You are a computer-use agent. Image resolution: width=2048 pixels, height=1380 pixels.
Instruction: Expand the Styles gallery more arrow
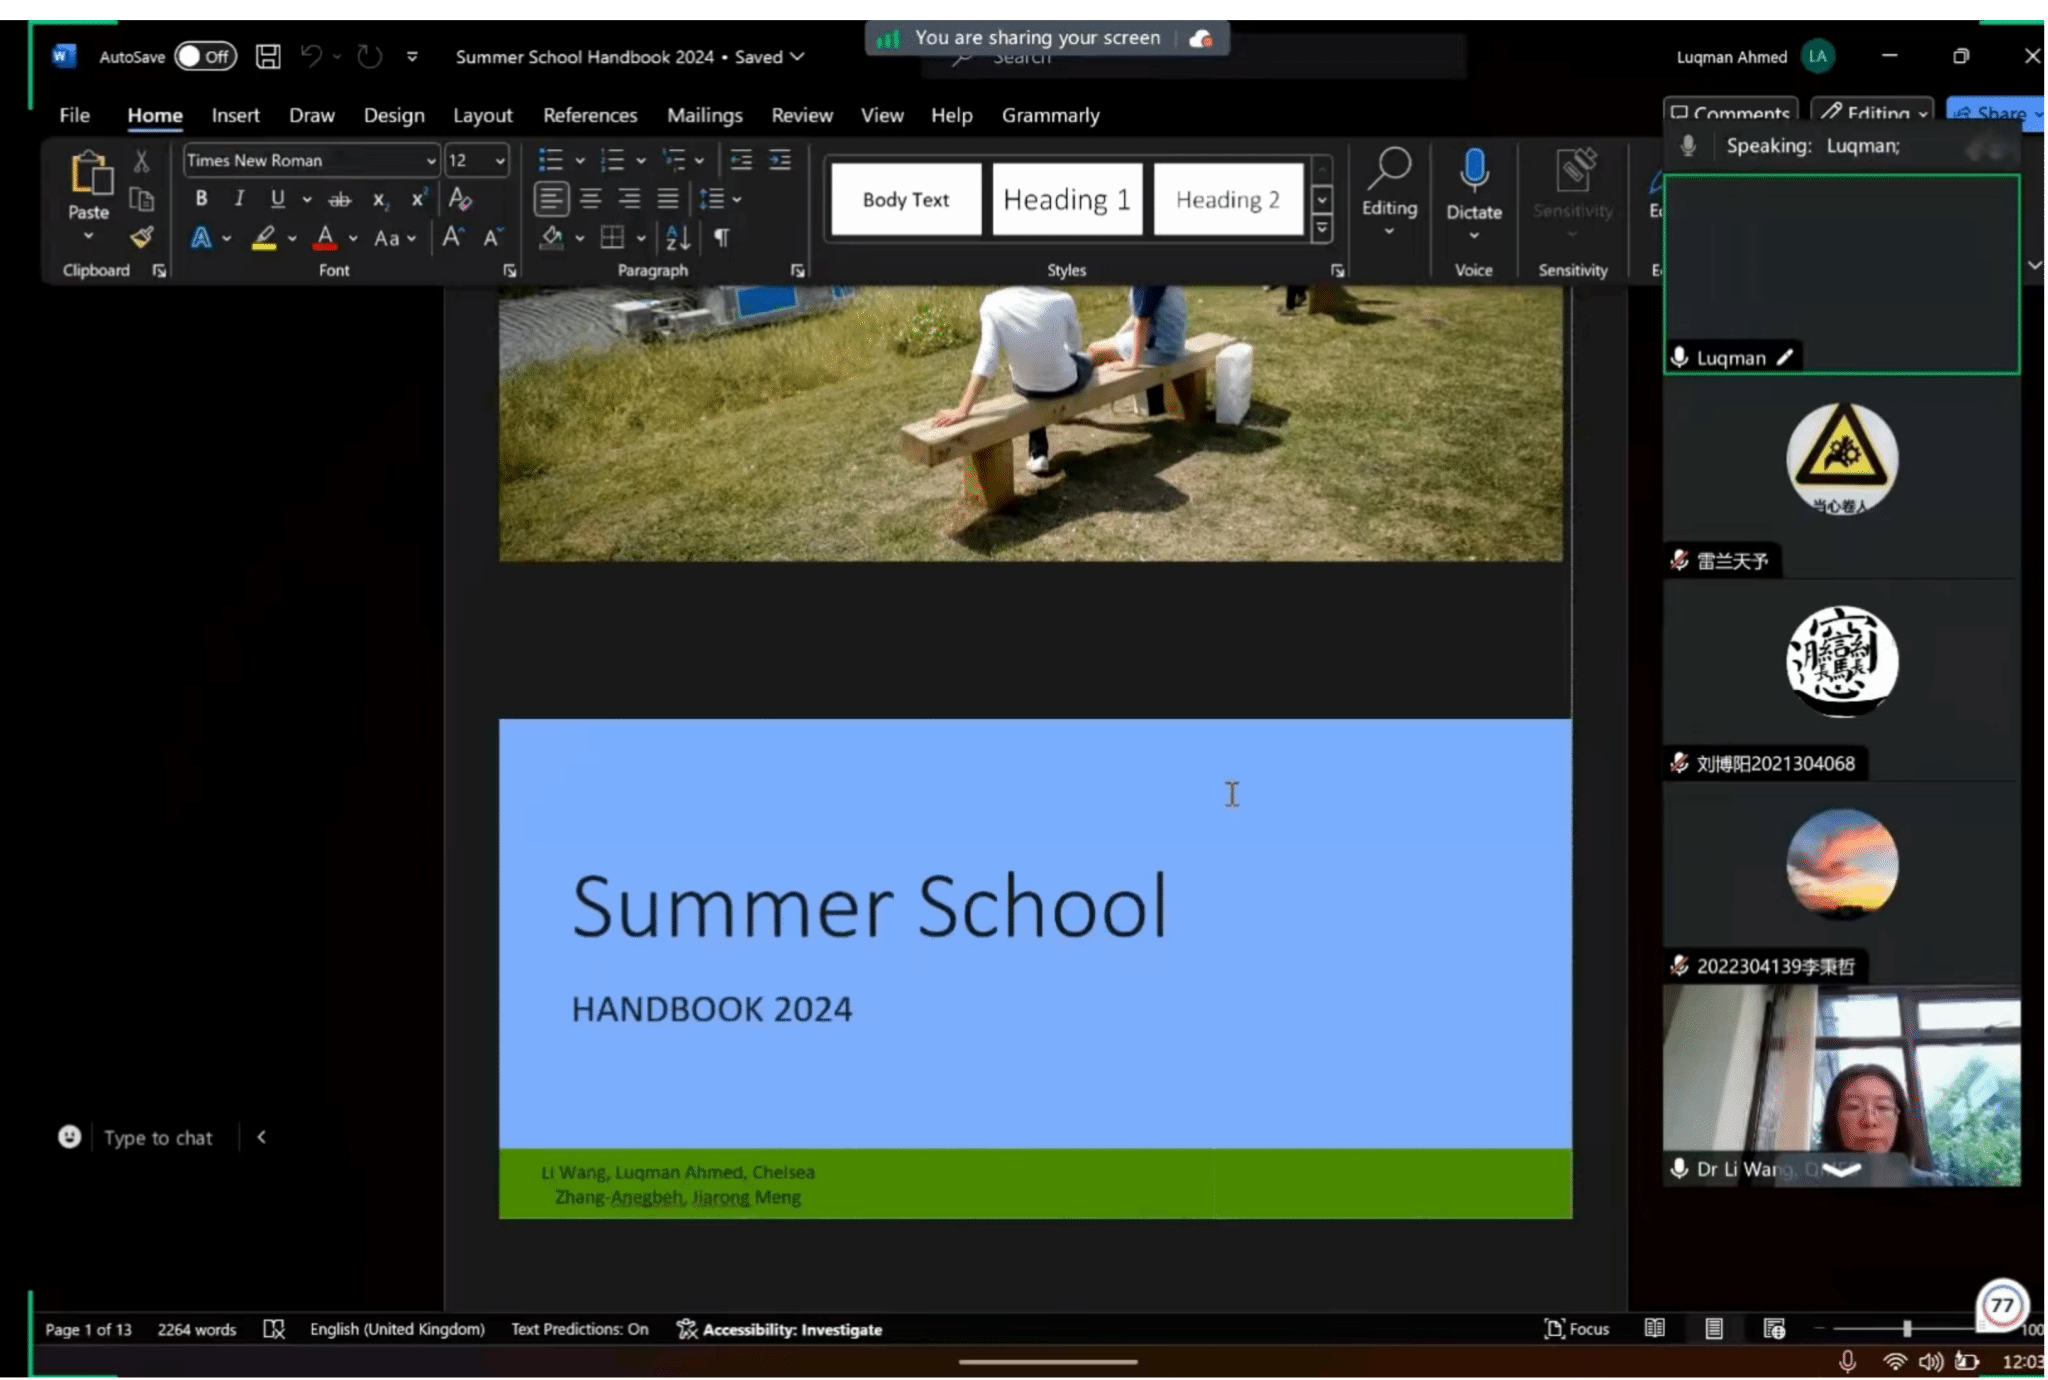(1322, 230)
